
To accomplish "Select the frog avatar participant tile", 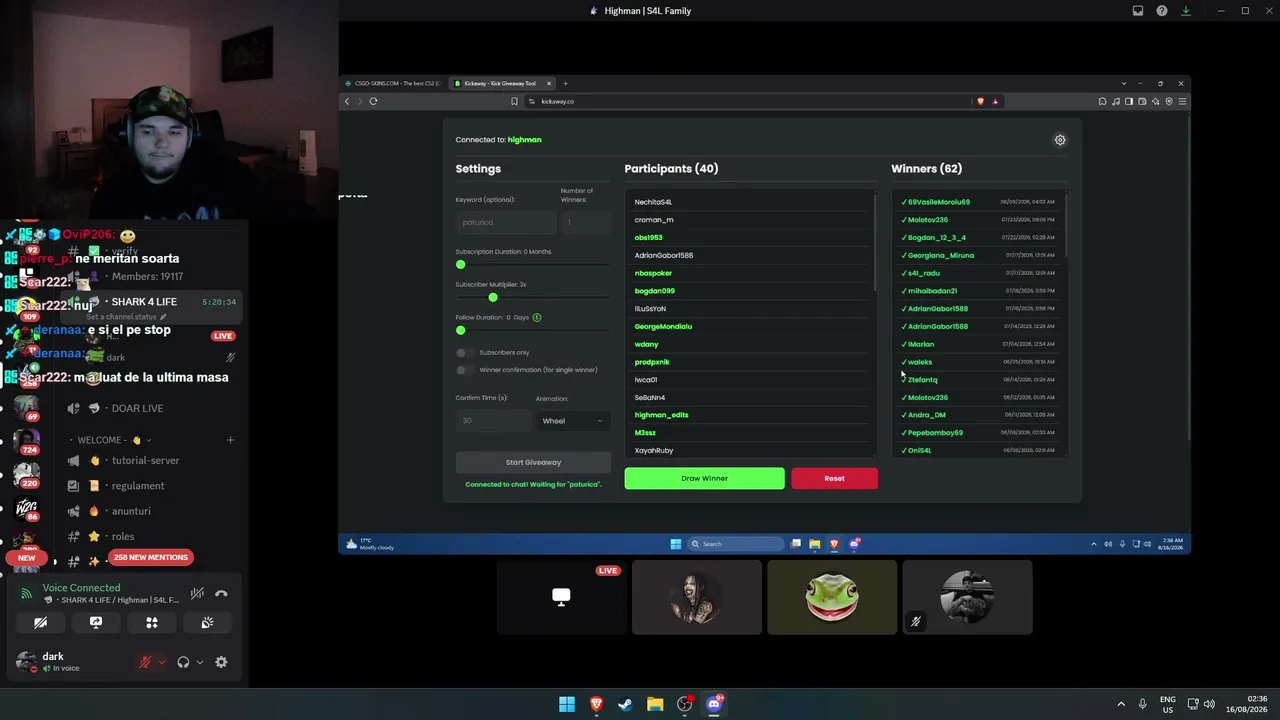I will (x=832, y=597).
